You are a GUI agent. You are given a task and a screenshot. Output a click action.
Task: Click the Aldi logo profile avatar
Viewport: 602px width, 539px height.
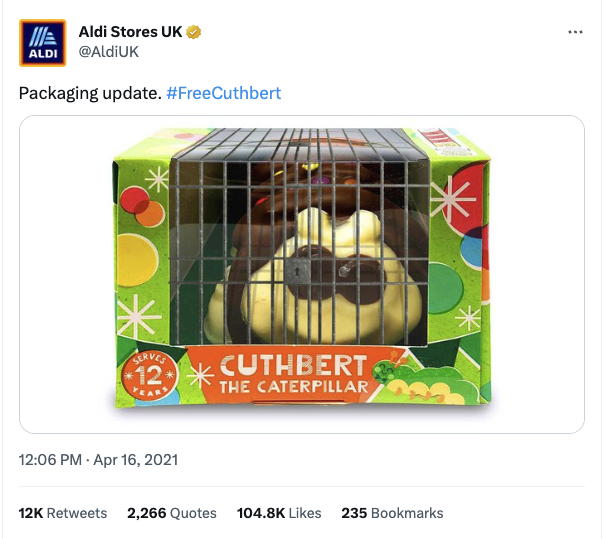pos(42,45)
